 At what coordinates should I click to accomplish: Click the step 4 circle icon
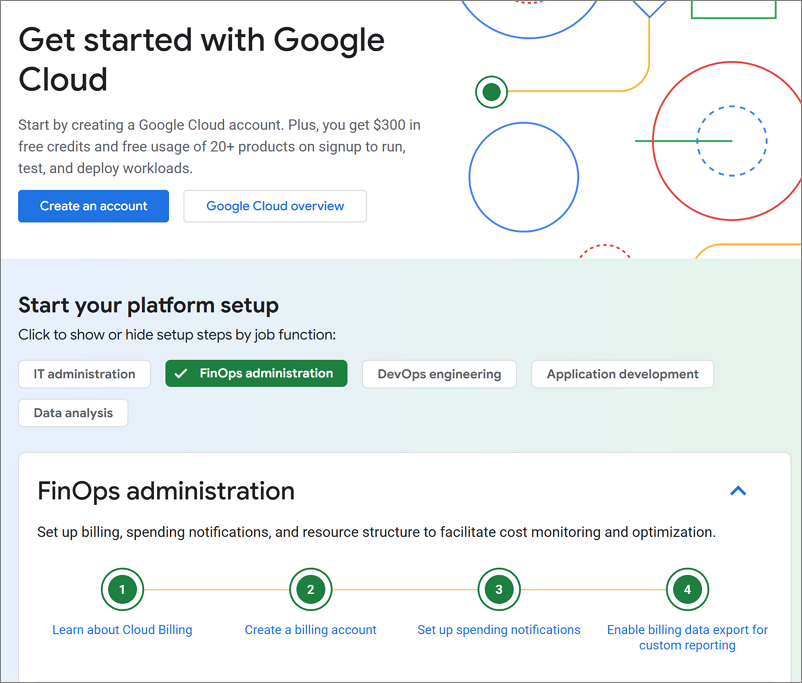[687, 589]
